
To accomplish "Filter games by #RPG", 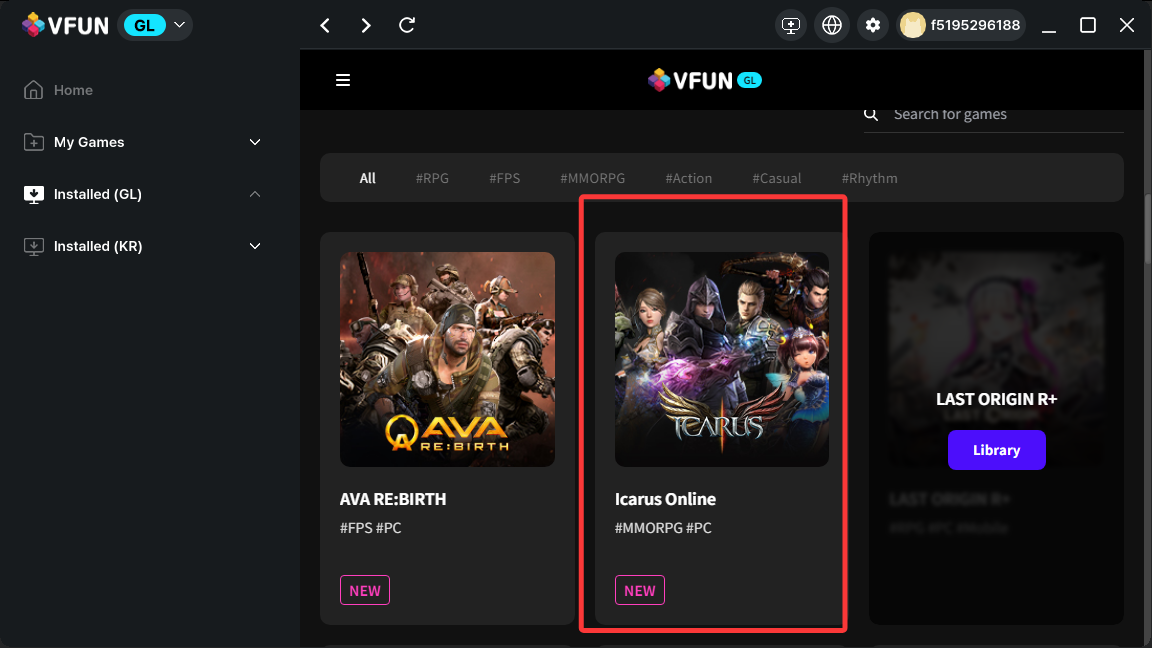I will coord(432,178).
